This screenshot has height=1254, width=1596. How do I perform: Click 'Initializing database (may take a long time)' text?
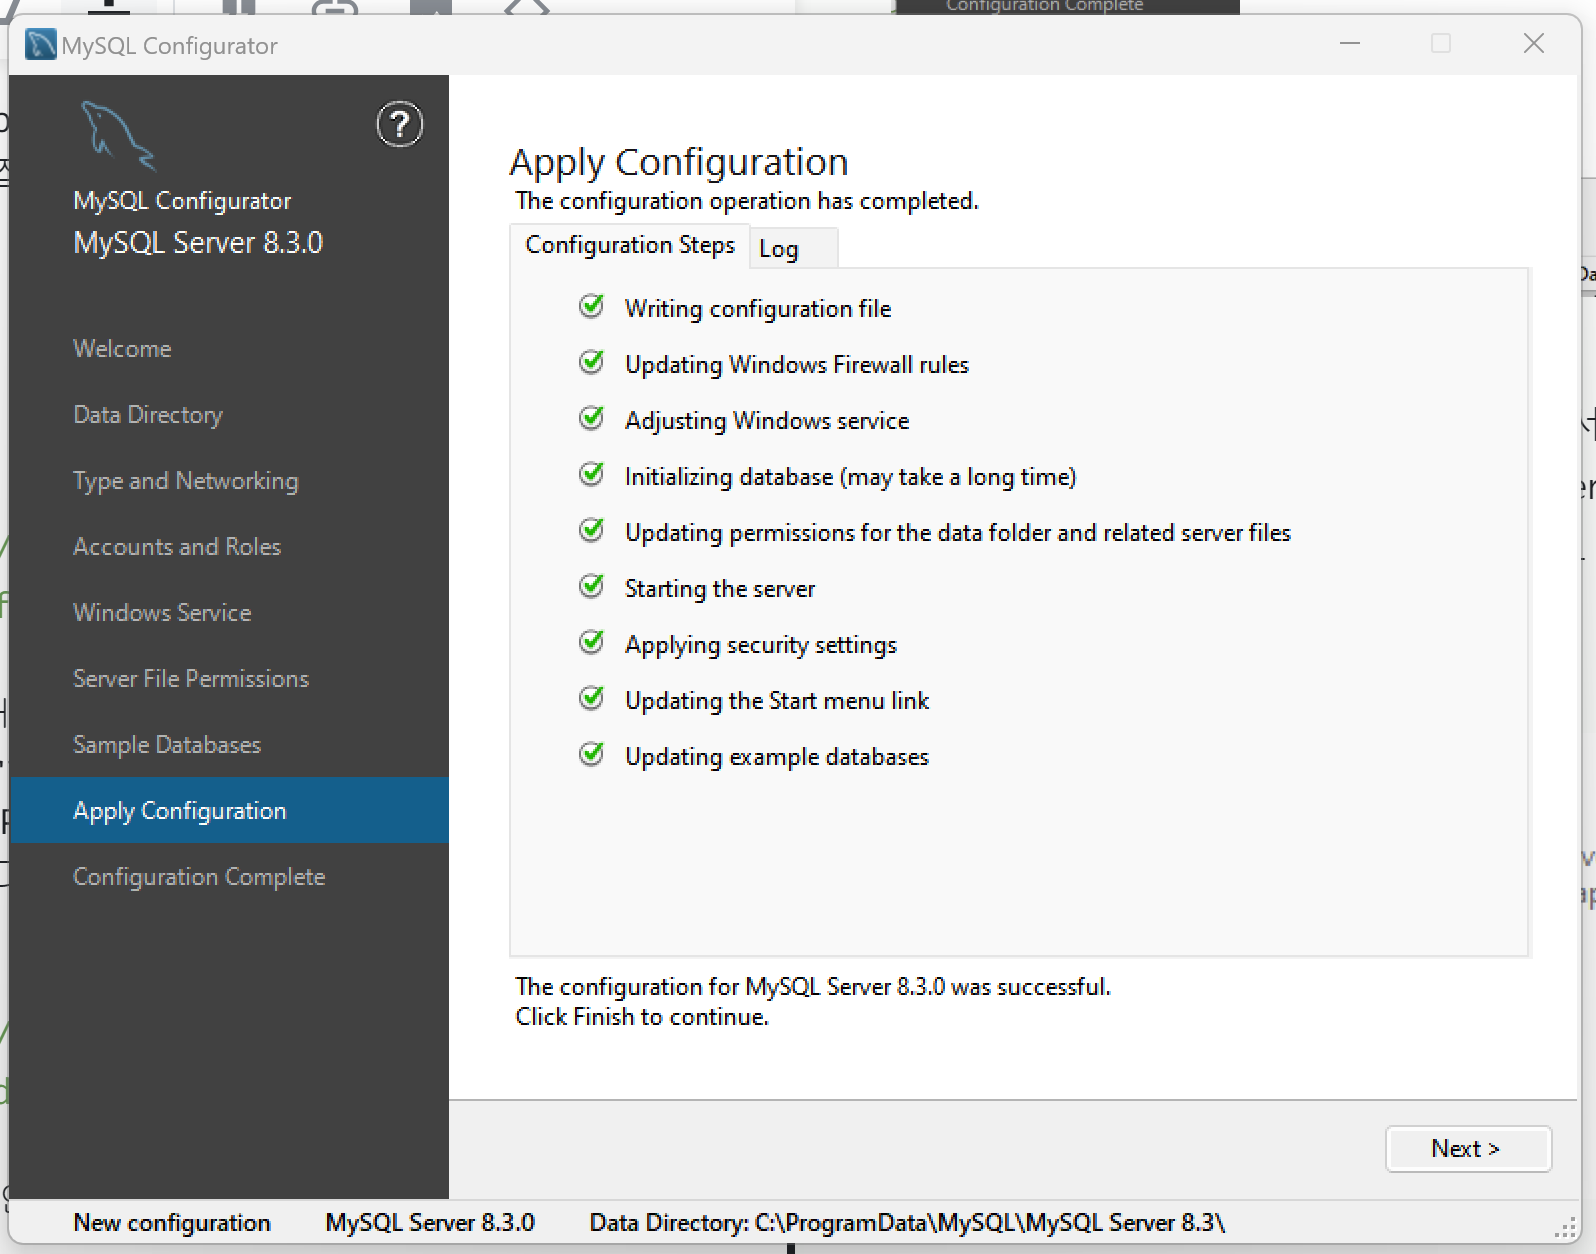[850, 477]
